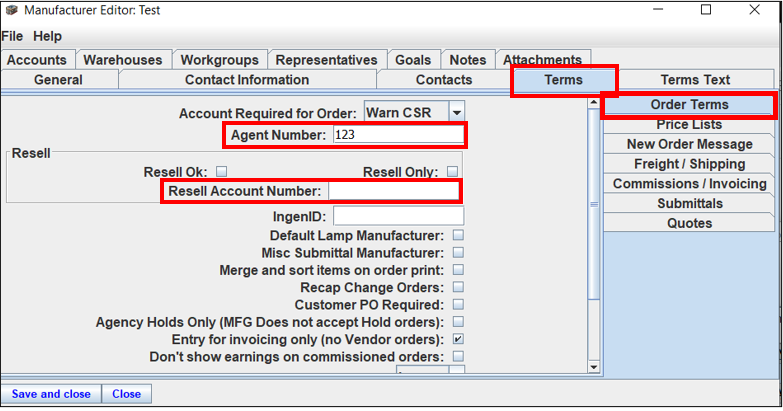
Task: Open Commissions / Invoicing side tab
Action: click(x=689, y=184)
